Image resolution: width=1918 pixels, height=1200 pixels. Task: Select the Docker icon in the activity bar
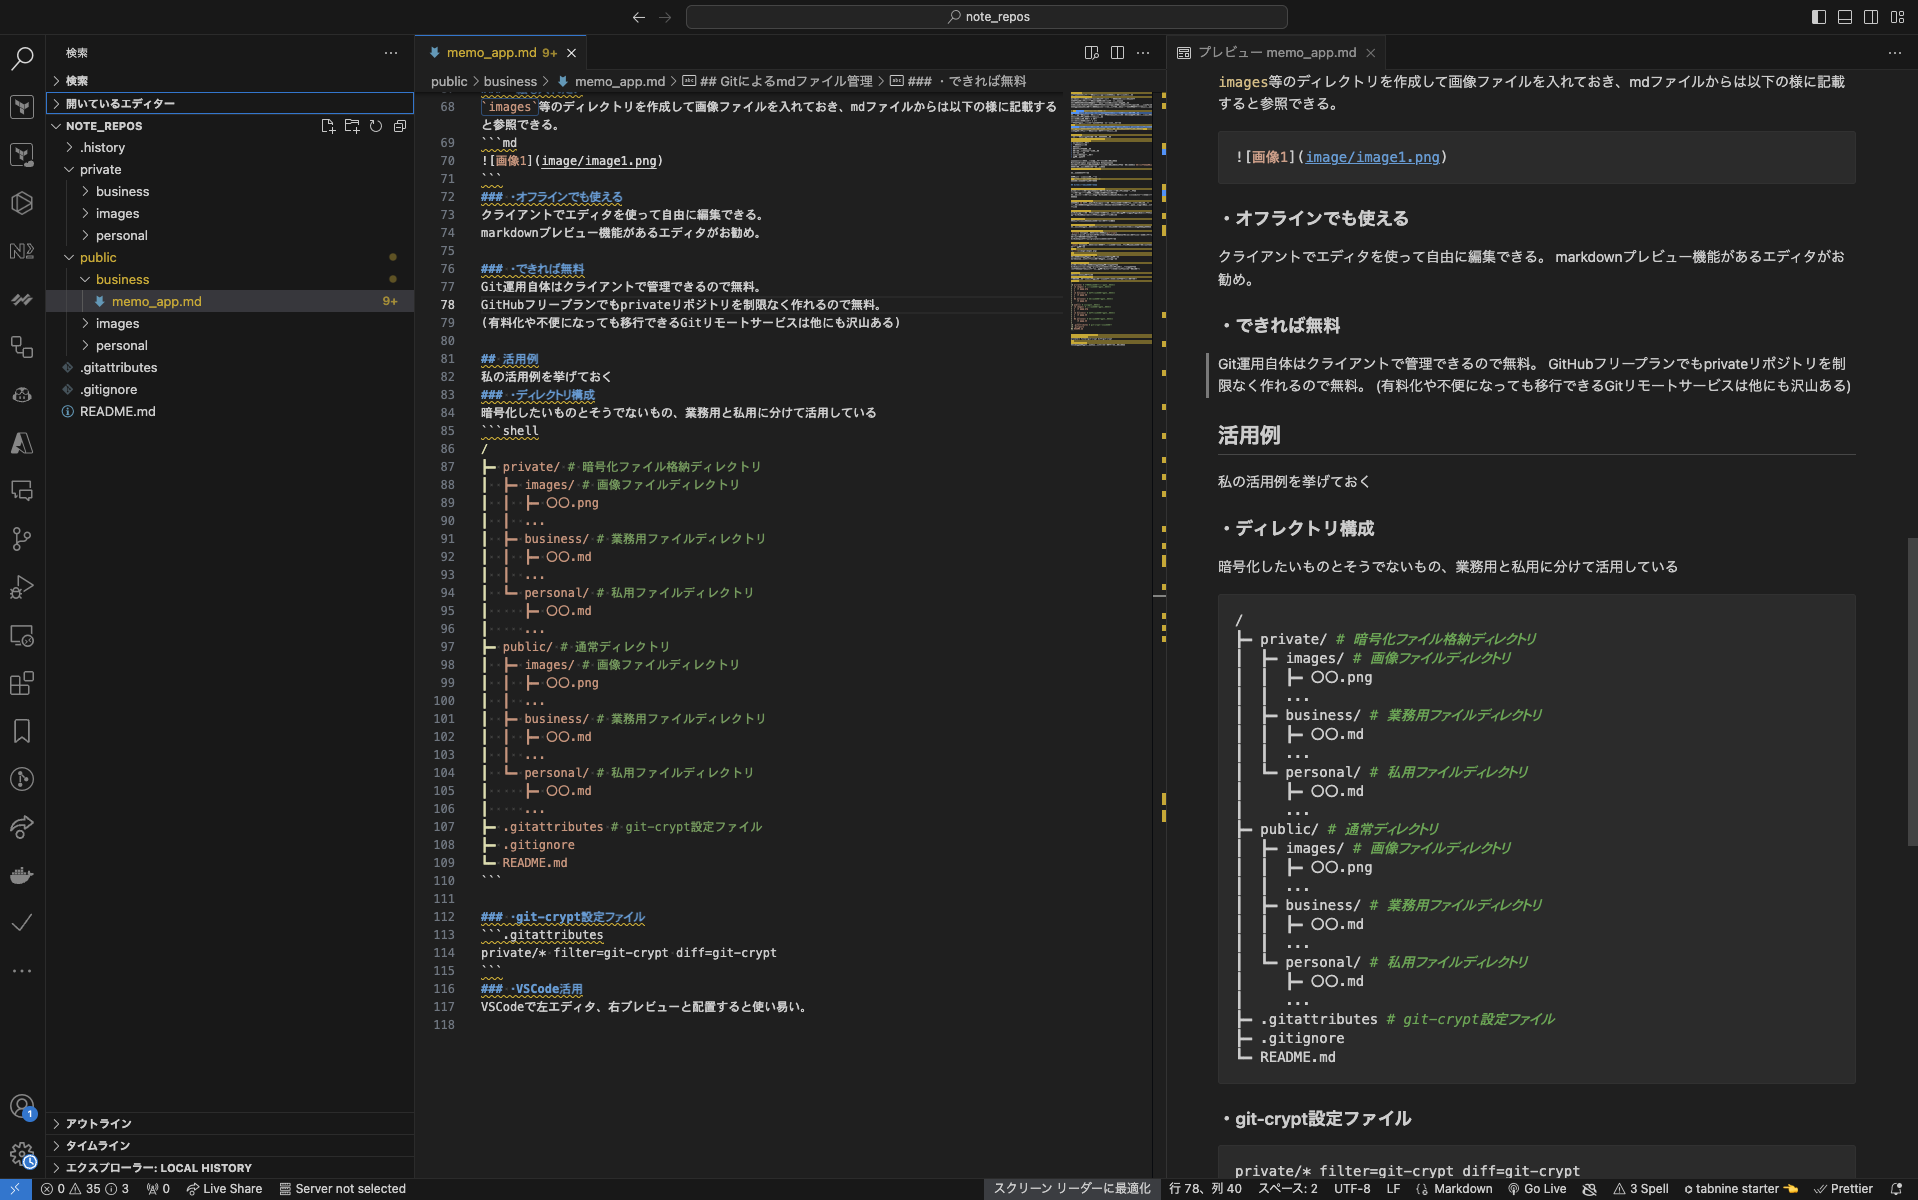pyautogui.click(x=22, y=875)
